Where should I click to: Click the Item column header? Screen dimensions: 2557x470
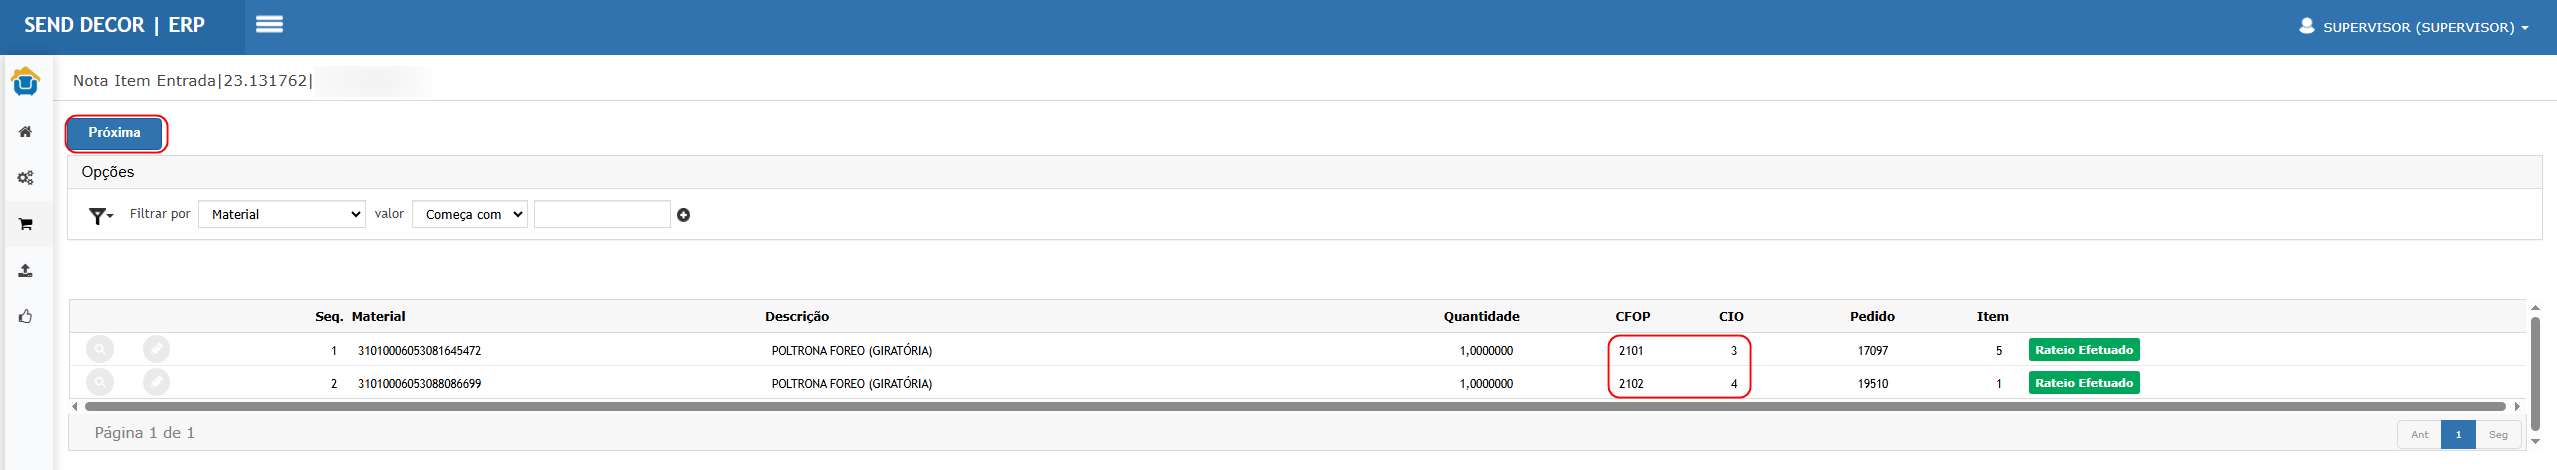click(x=1992, y=317)
